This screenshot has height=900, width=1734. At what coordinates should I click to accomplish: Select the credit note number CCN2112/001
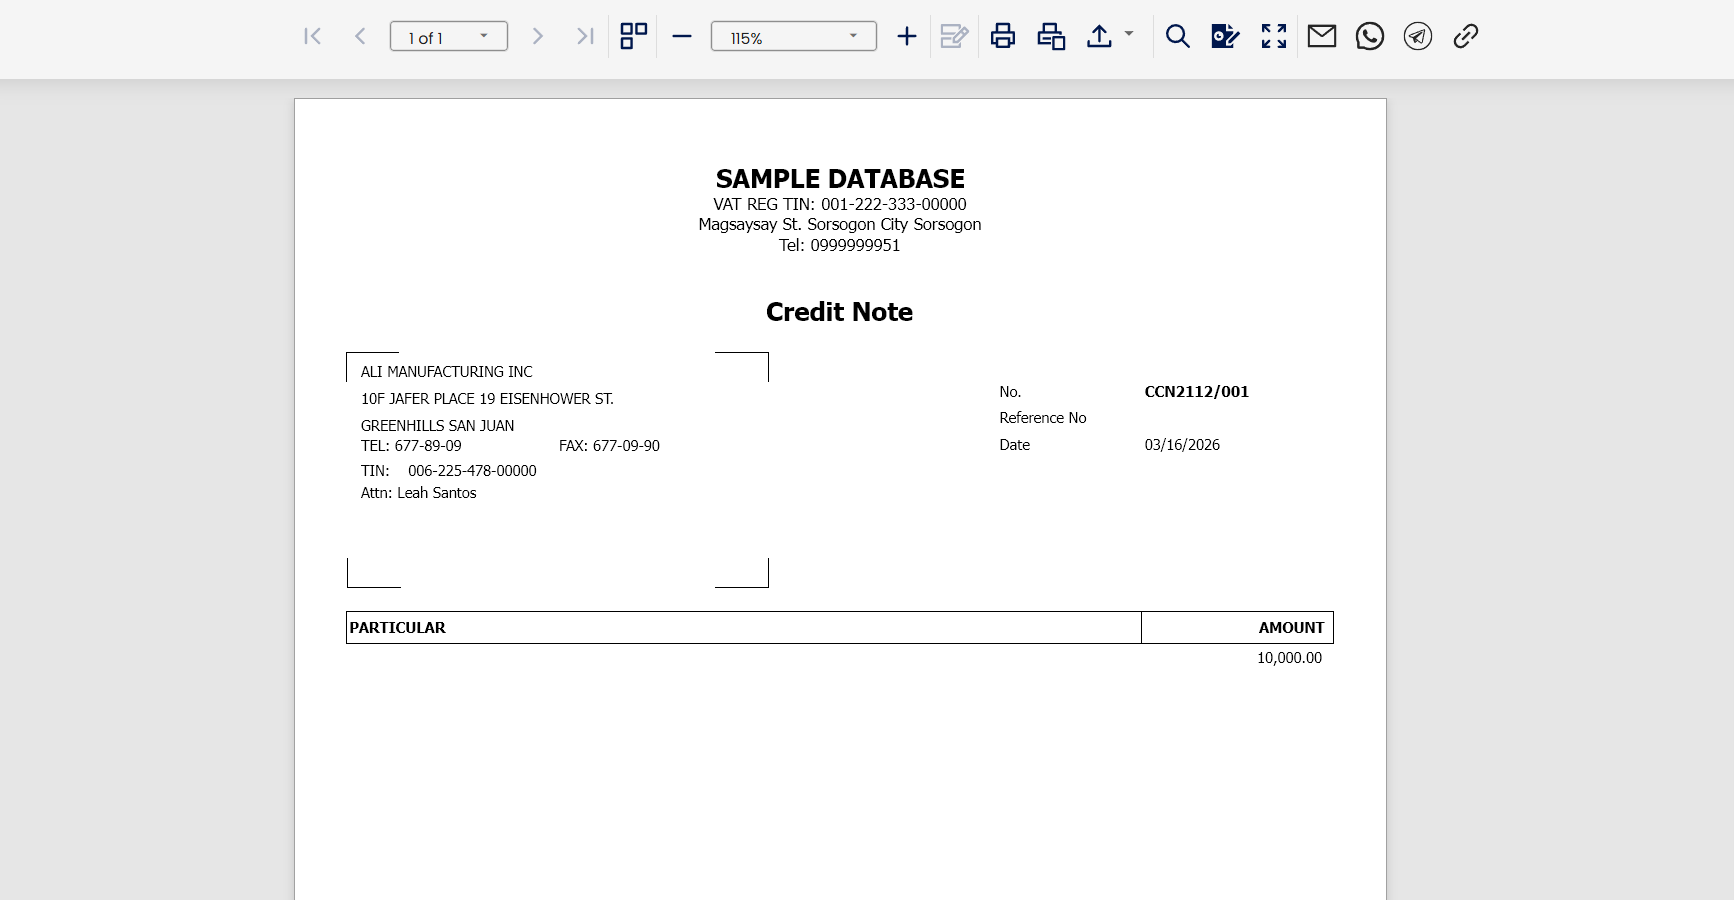(1197, 392)
